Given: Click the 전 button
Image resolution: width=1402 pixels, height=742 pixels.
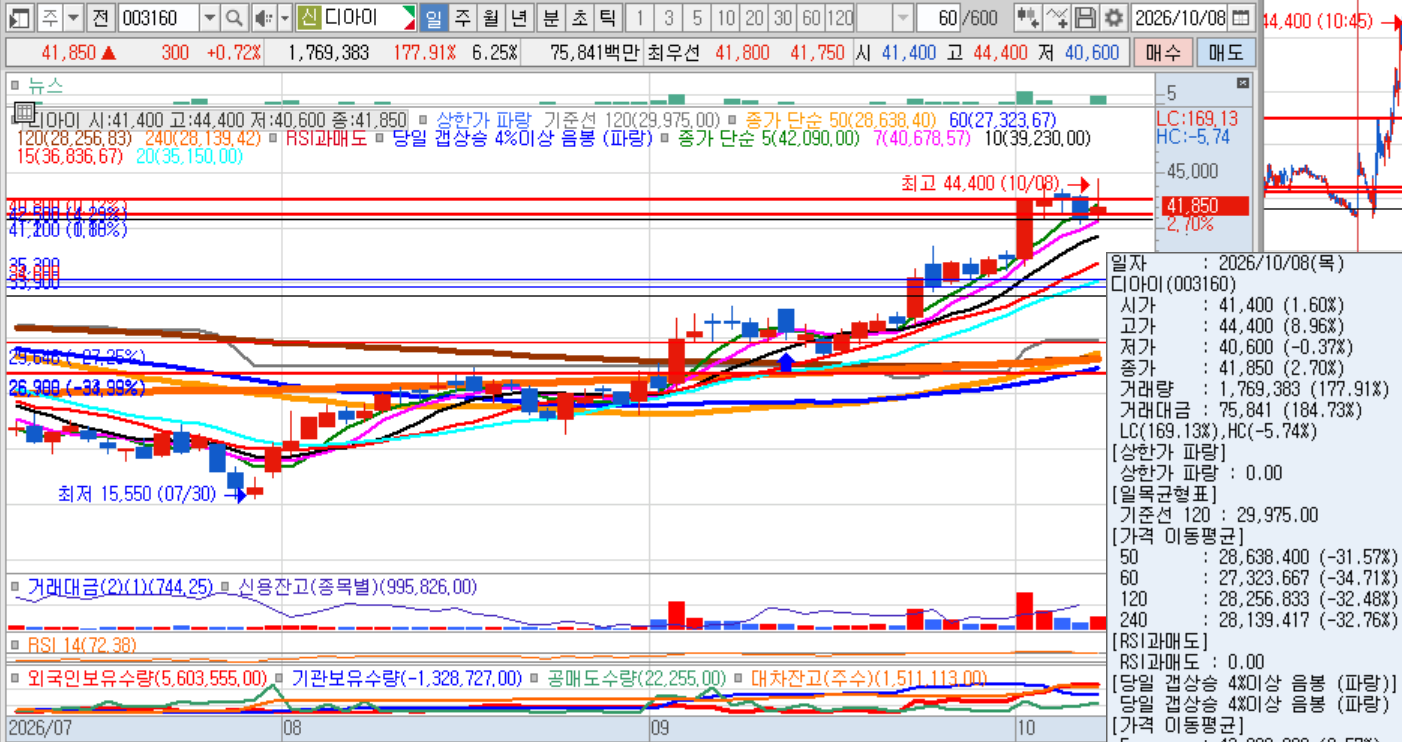Looking at the screenshot, I should coord(101,17).
